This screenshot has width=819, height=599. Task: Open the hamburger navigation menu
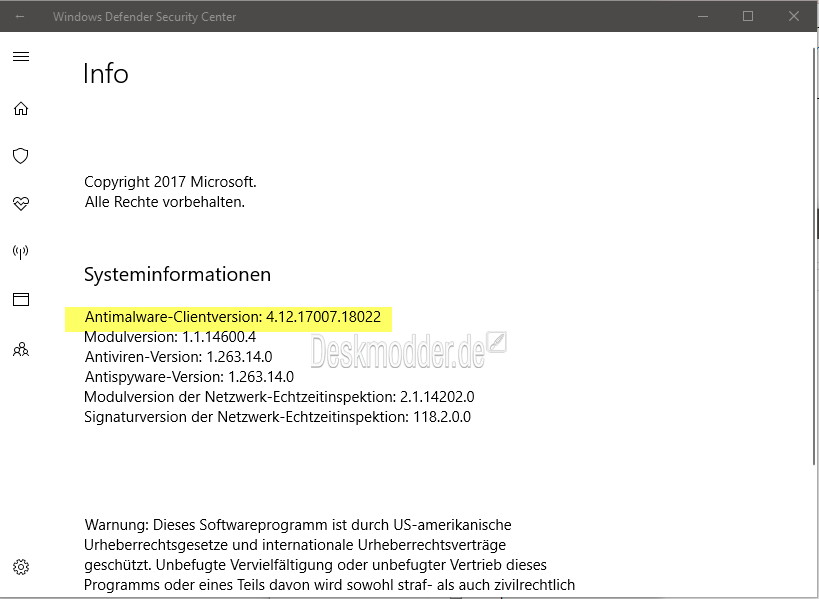21,56
